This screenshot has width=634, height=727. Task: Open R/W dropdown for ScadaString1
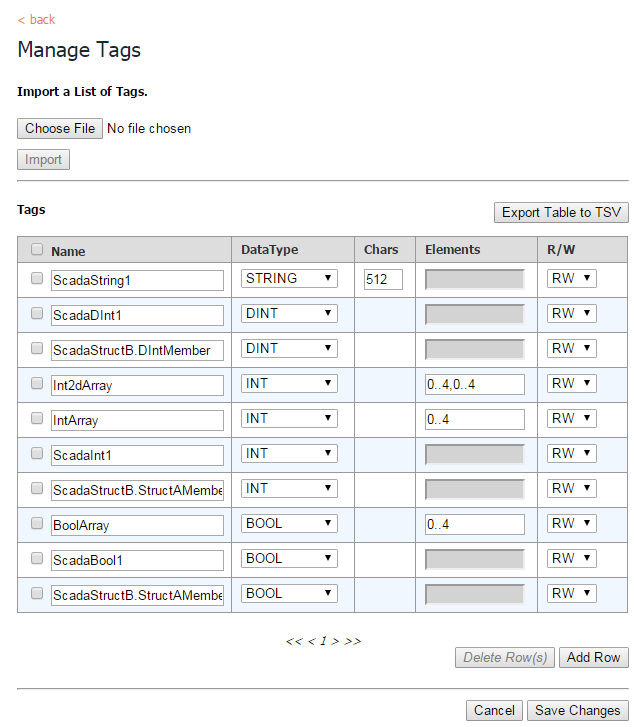coord(571,278)
